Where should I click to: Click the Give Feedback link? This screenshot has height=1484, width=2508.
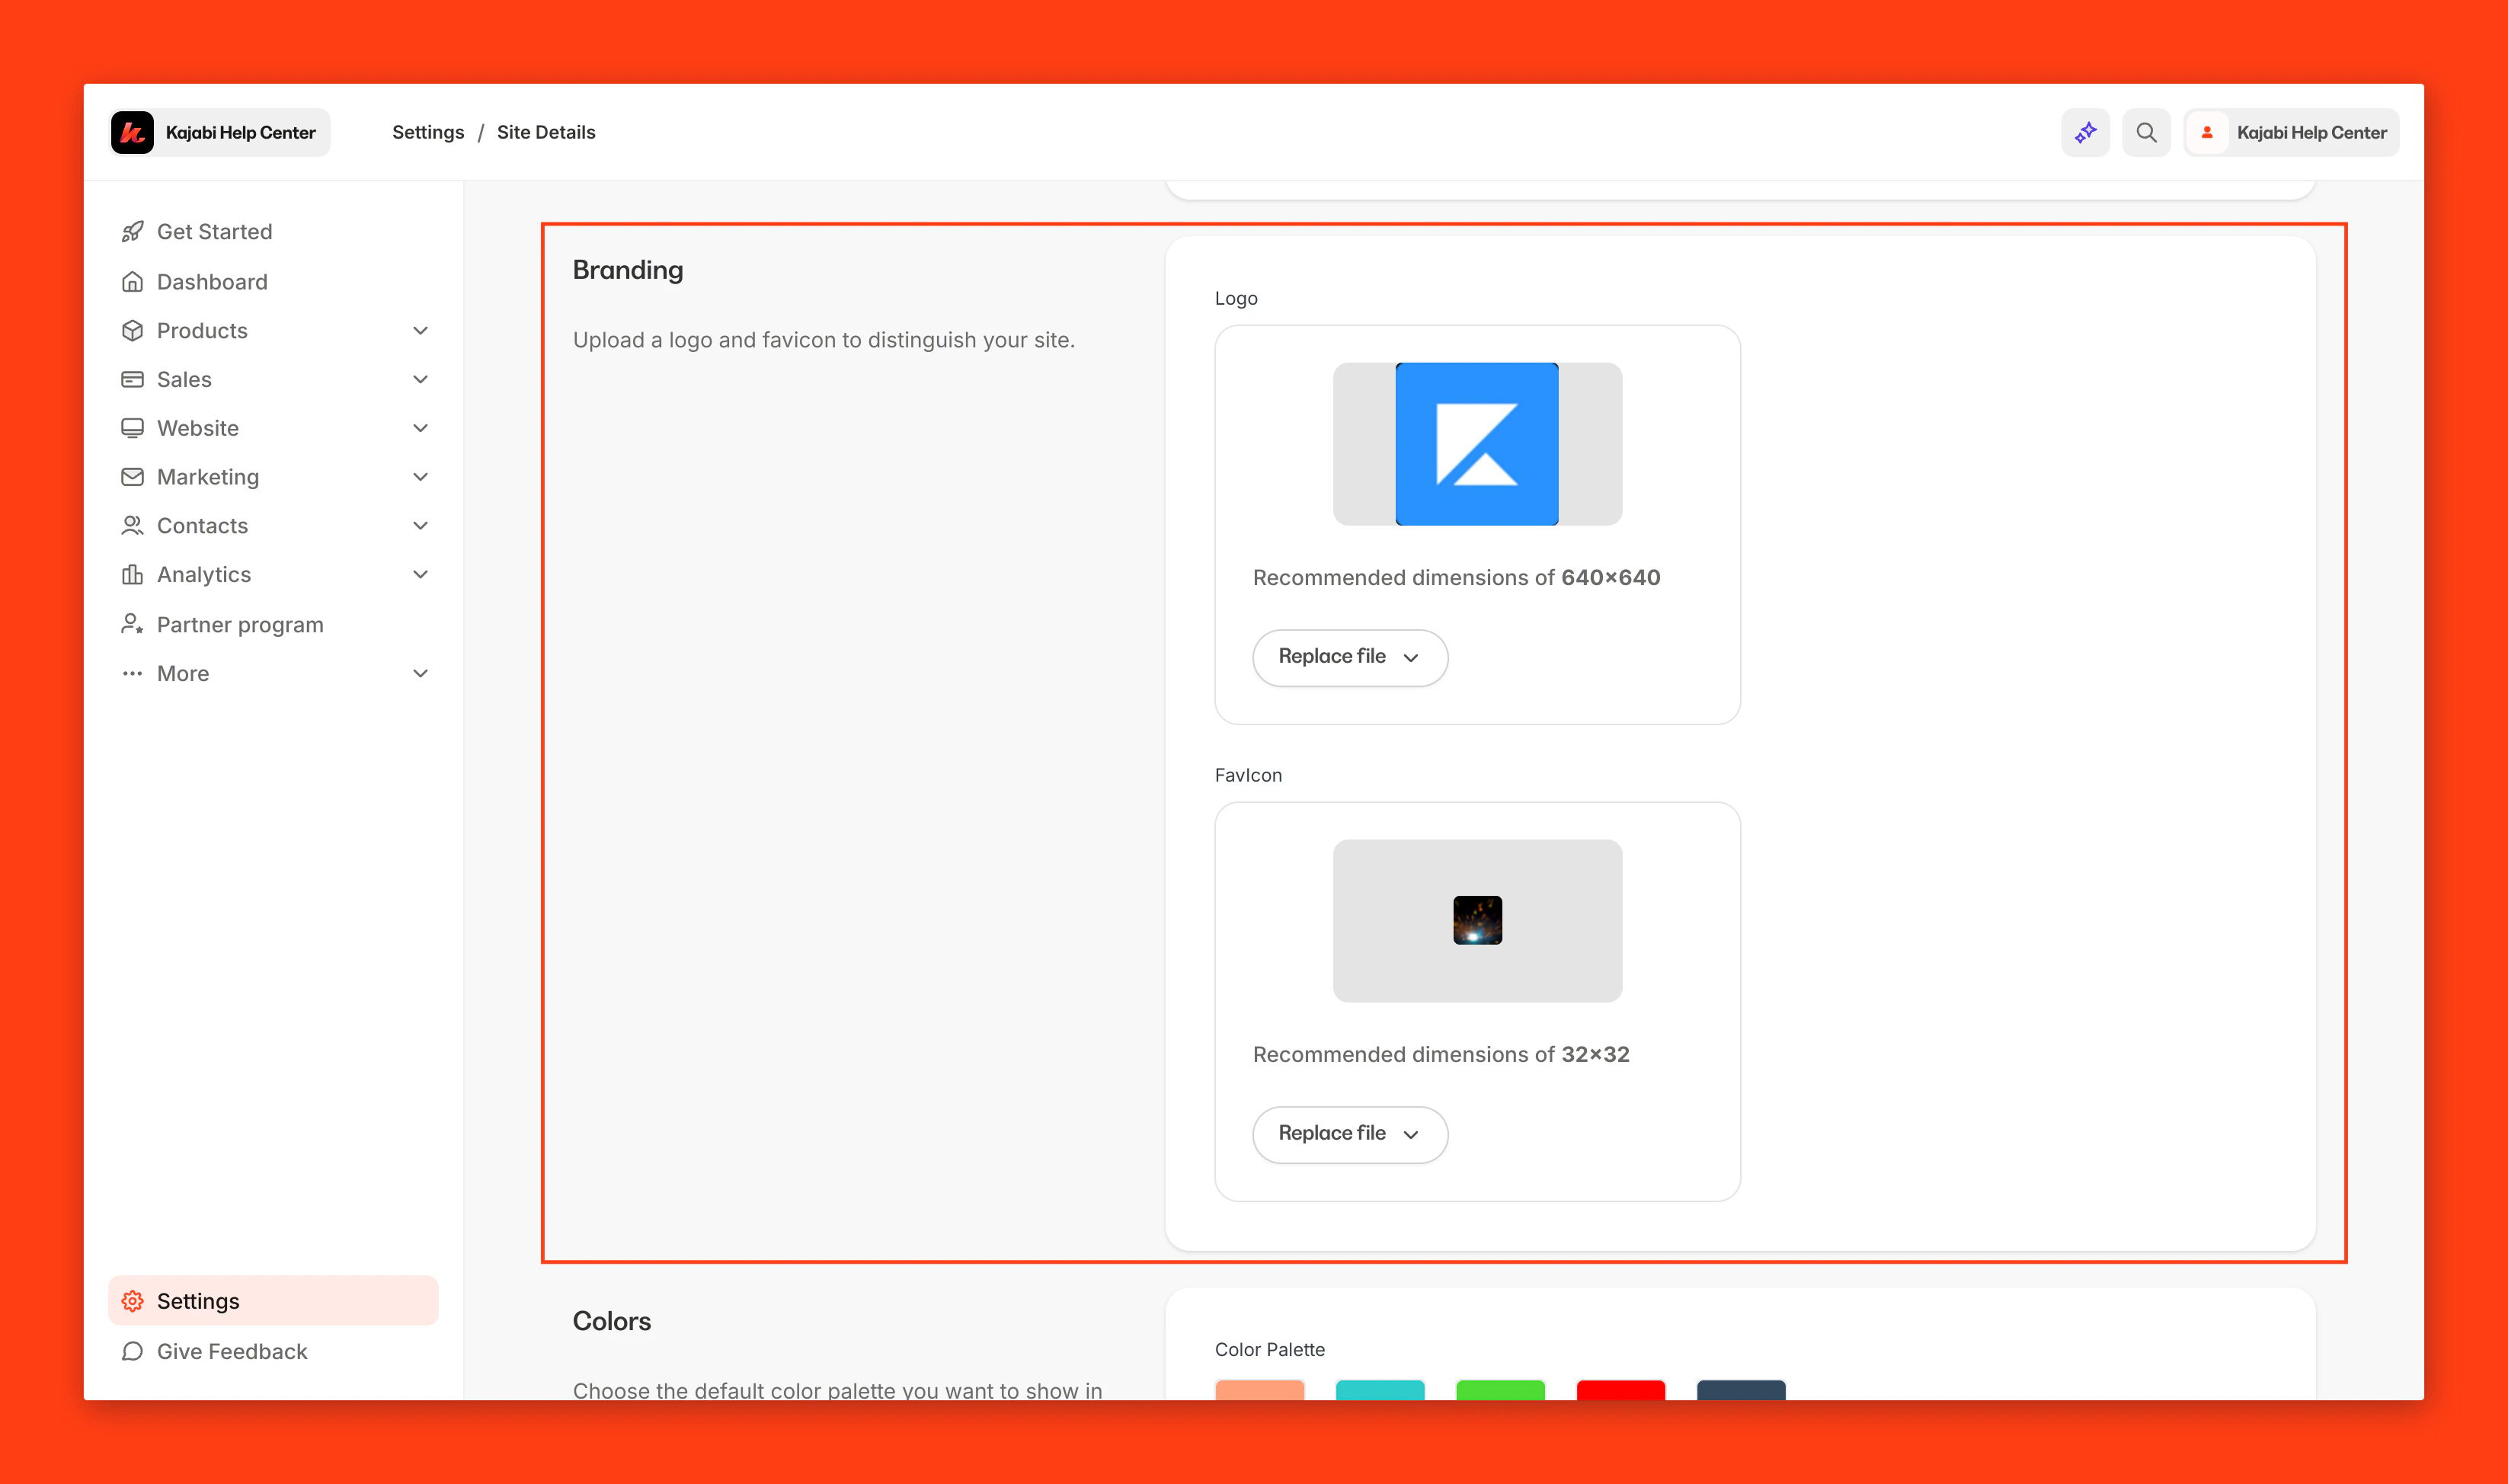click(231, 1351)
